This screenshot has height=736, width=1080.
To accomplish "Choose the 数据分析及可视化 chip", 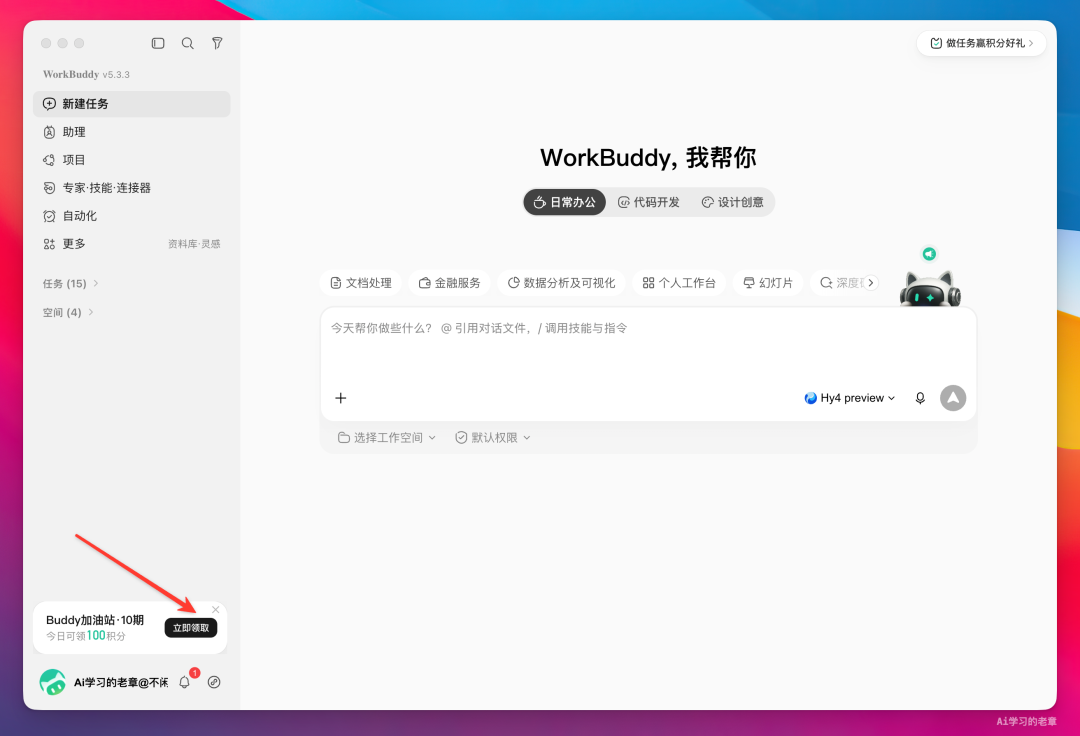I will click(x=561, y=283).
